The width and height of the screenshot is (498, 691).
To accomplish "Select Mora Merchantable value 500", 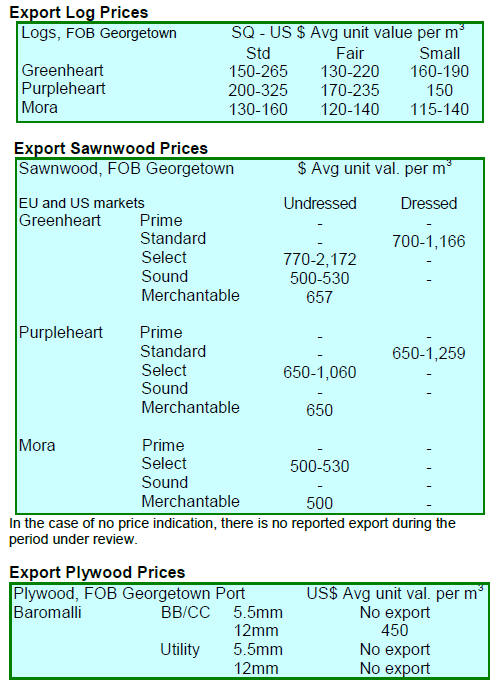I will tap(320, 503).
